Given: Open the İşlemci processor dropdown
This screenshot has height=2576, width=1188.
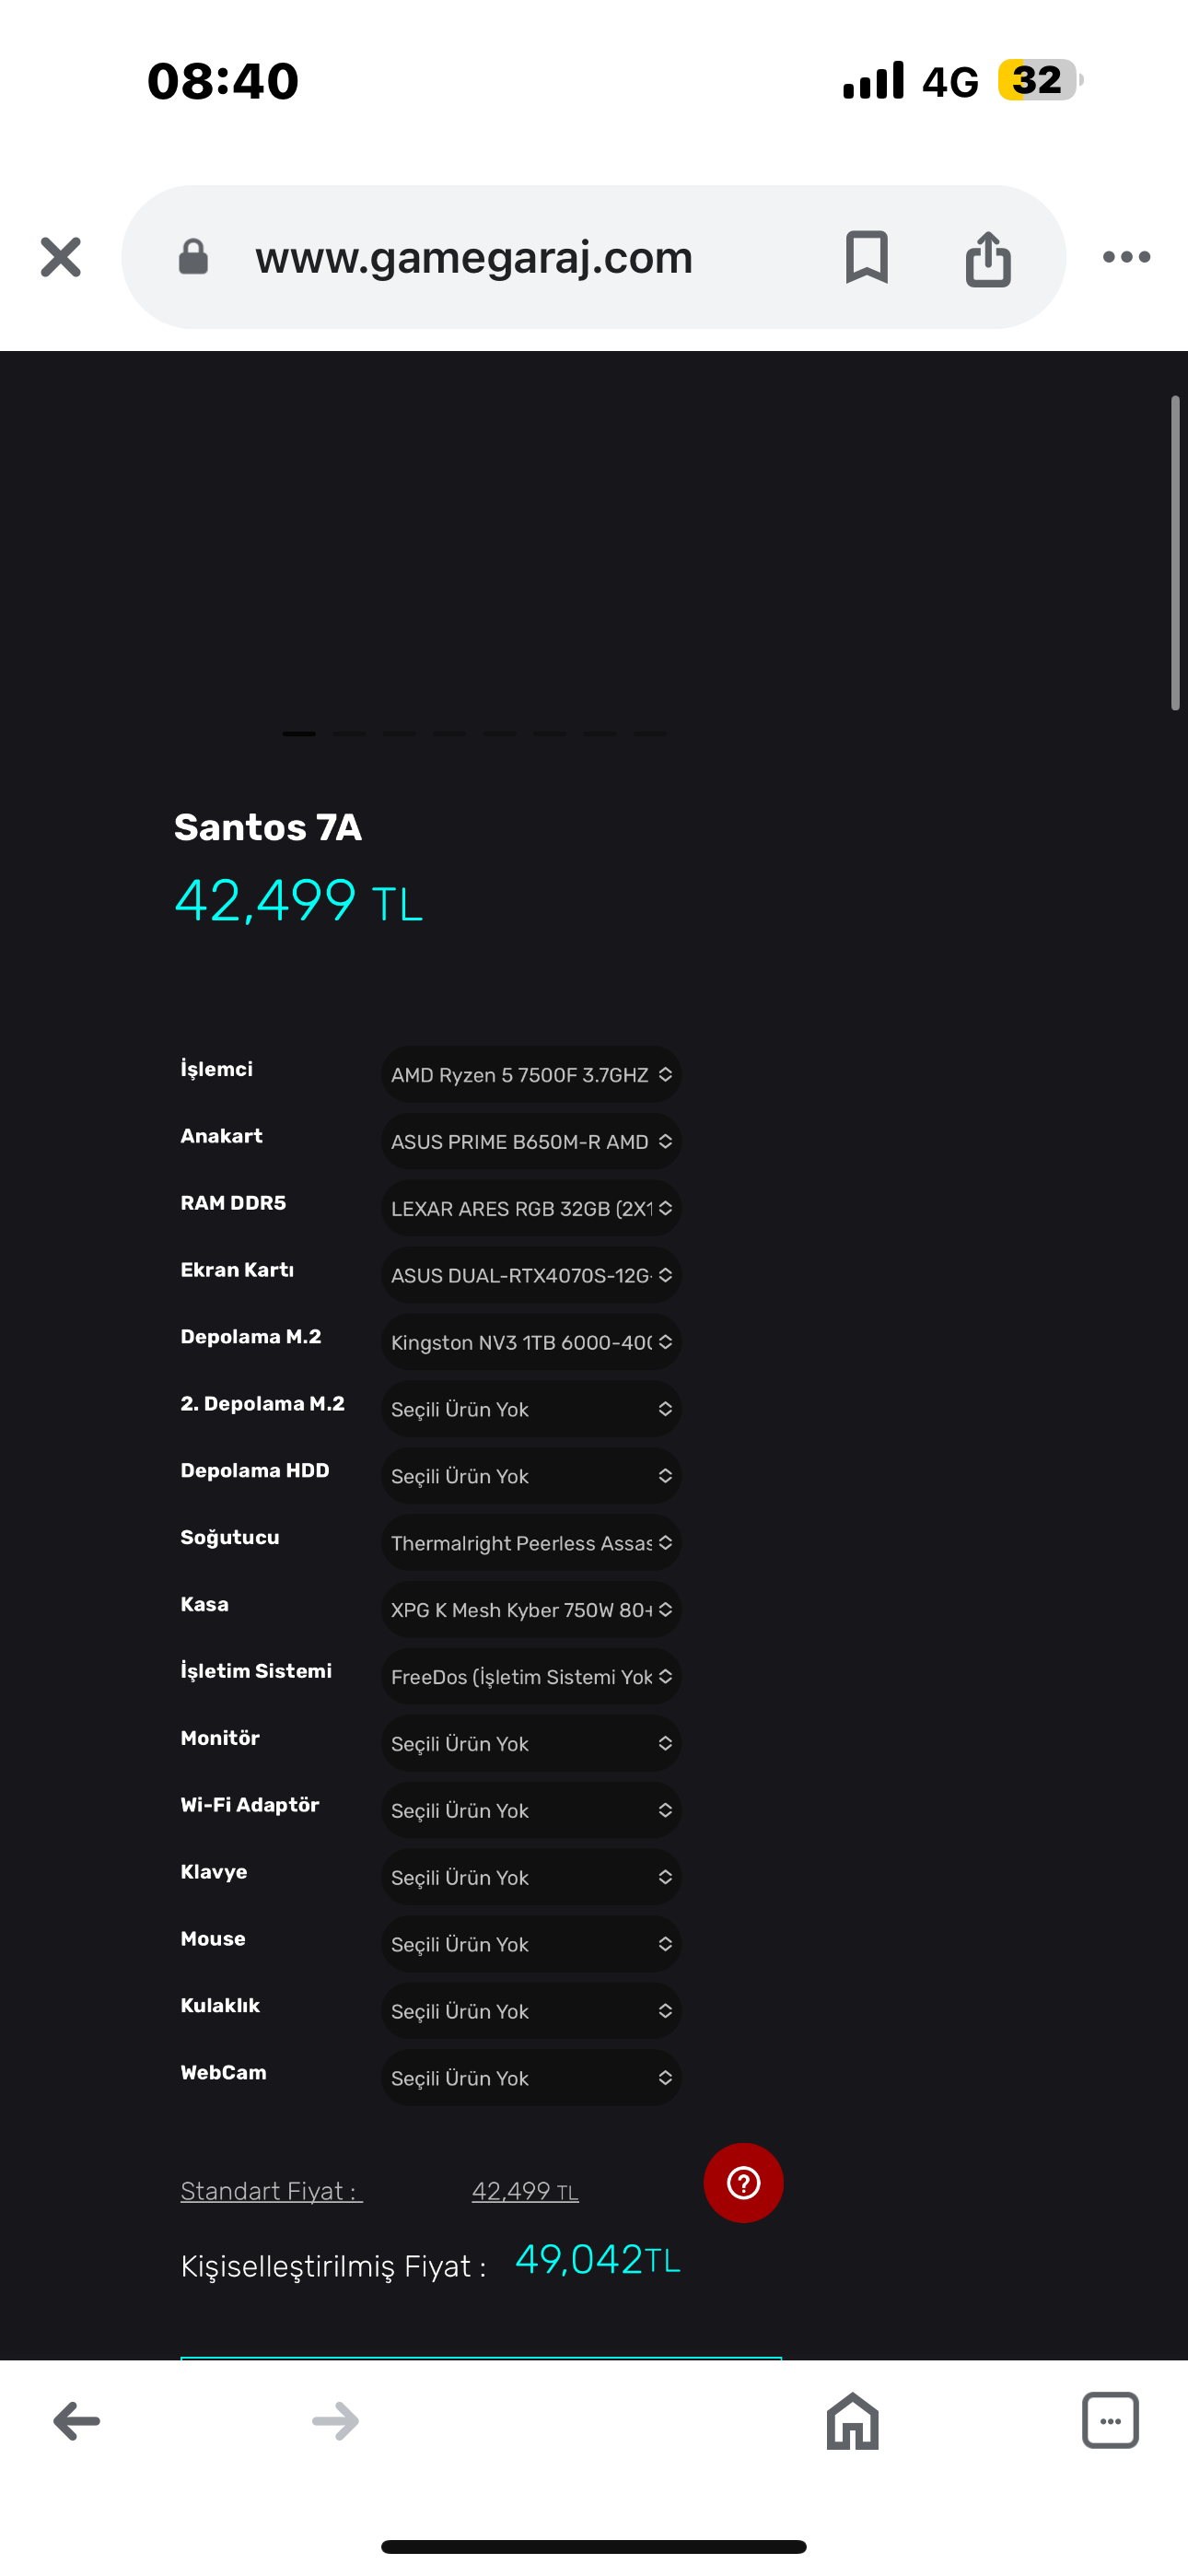Looking at the screenshot, I should pos(531,1075).
